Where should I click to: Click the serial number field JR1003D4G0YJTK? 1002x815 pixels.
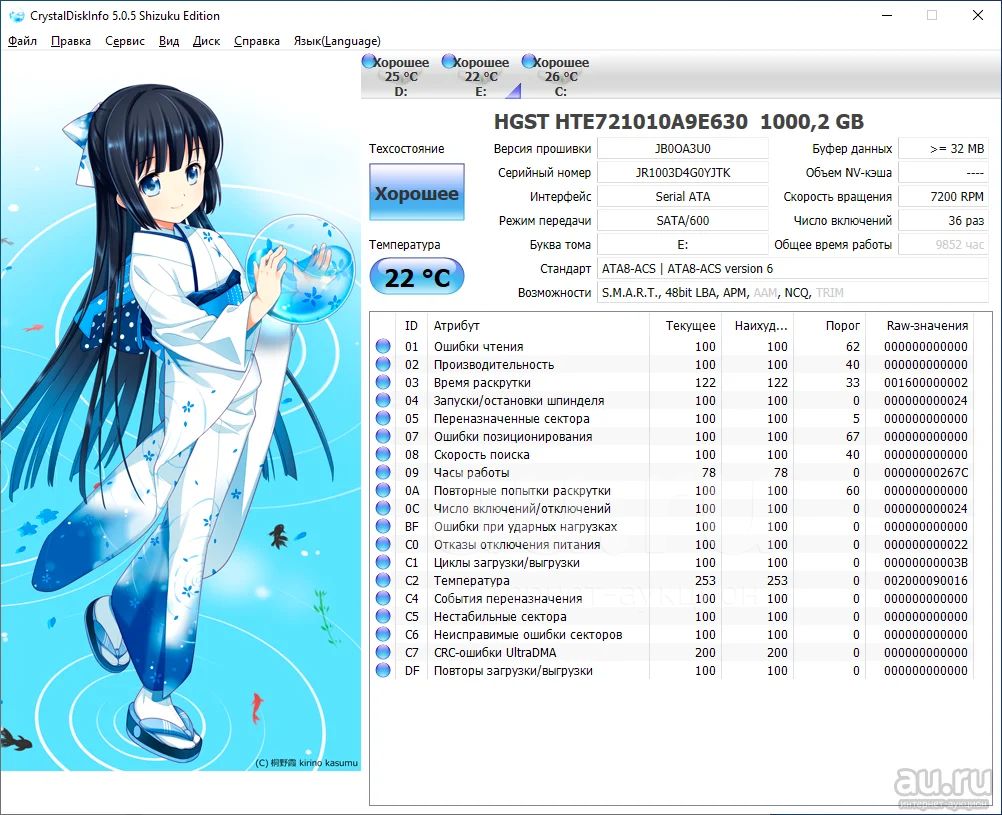coord(682,173)
